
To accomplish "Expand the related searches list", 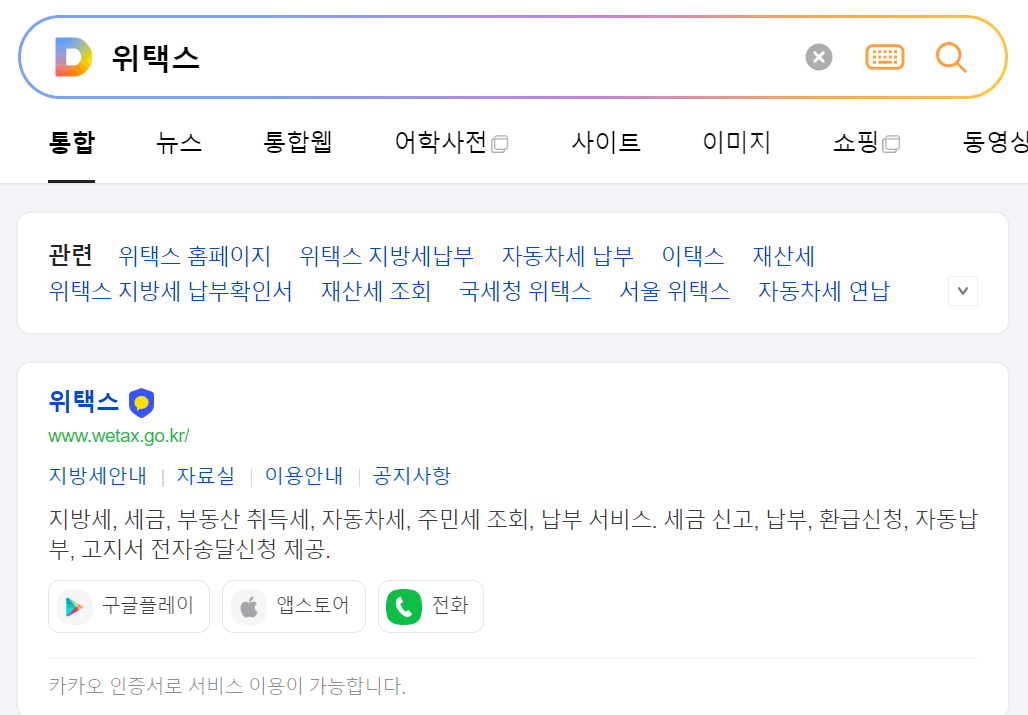I will pyautogui.click(x=962, y=290).
